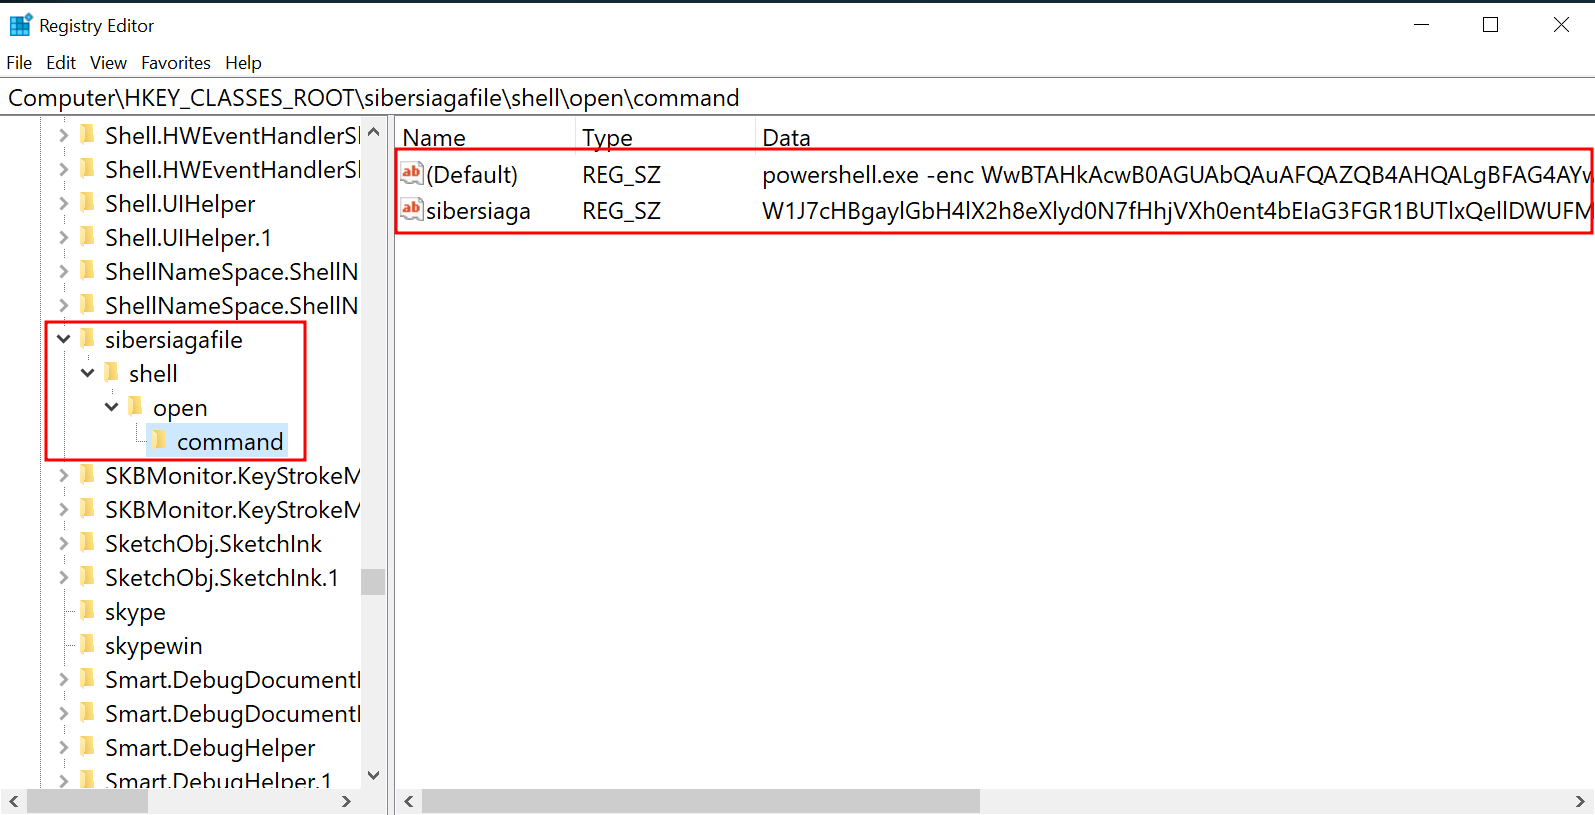
Task: Click the folder icon beside skype key
Action: pyautogui.click(x=87, y=610)
